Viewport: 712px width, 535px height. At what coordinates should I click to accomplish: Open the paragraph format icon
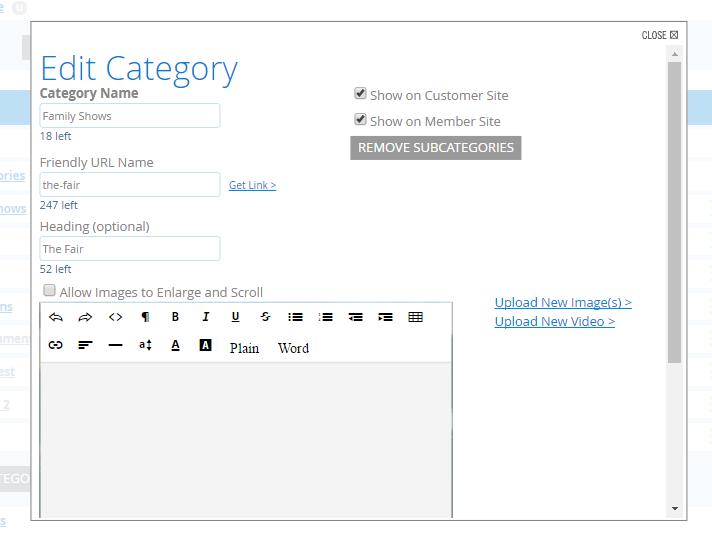pos(145,317)
